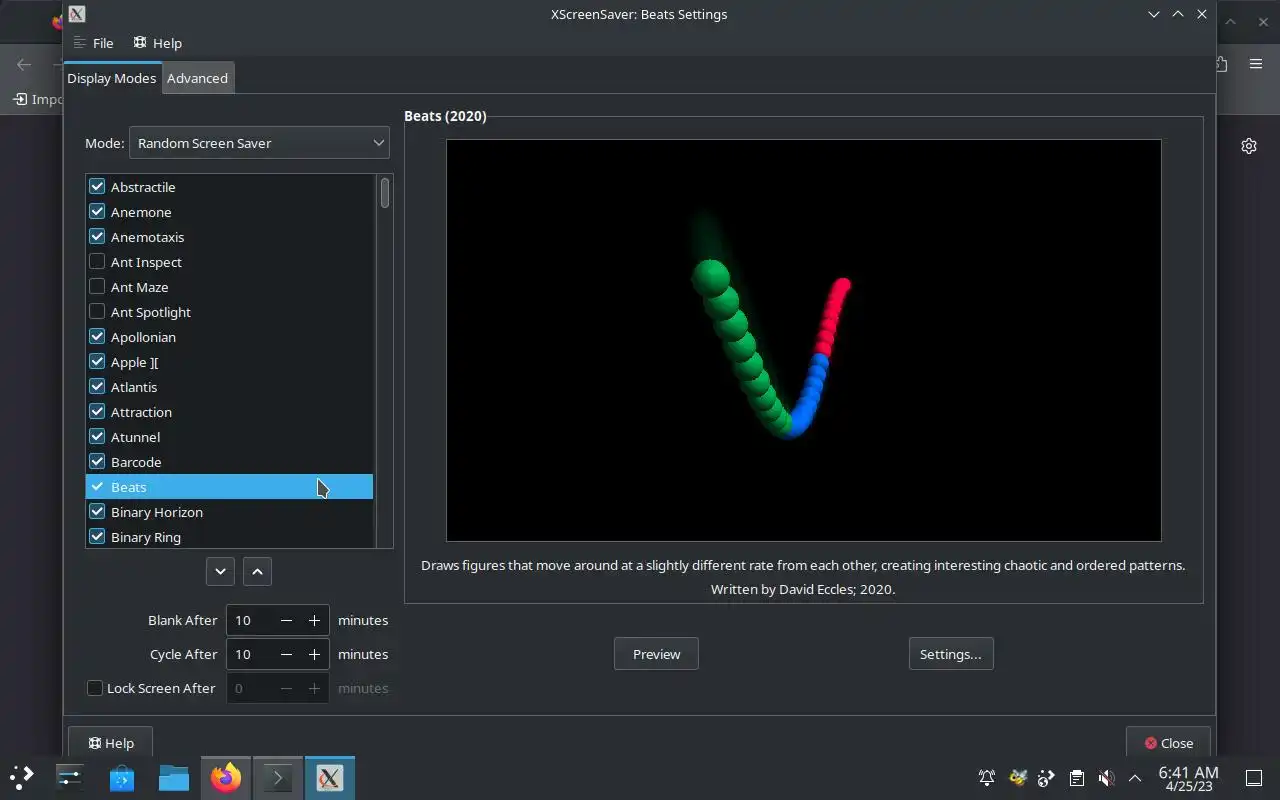Decrease Blank After minutes with minus
This screenshot has height=800, width=1280.
pyautogui.click(x=286, y=620)
